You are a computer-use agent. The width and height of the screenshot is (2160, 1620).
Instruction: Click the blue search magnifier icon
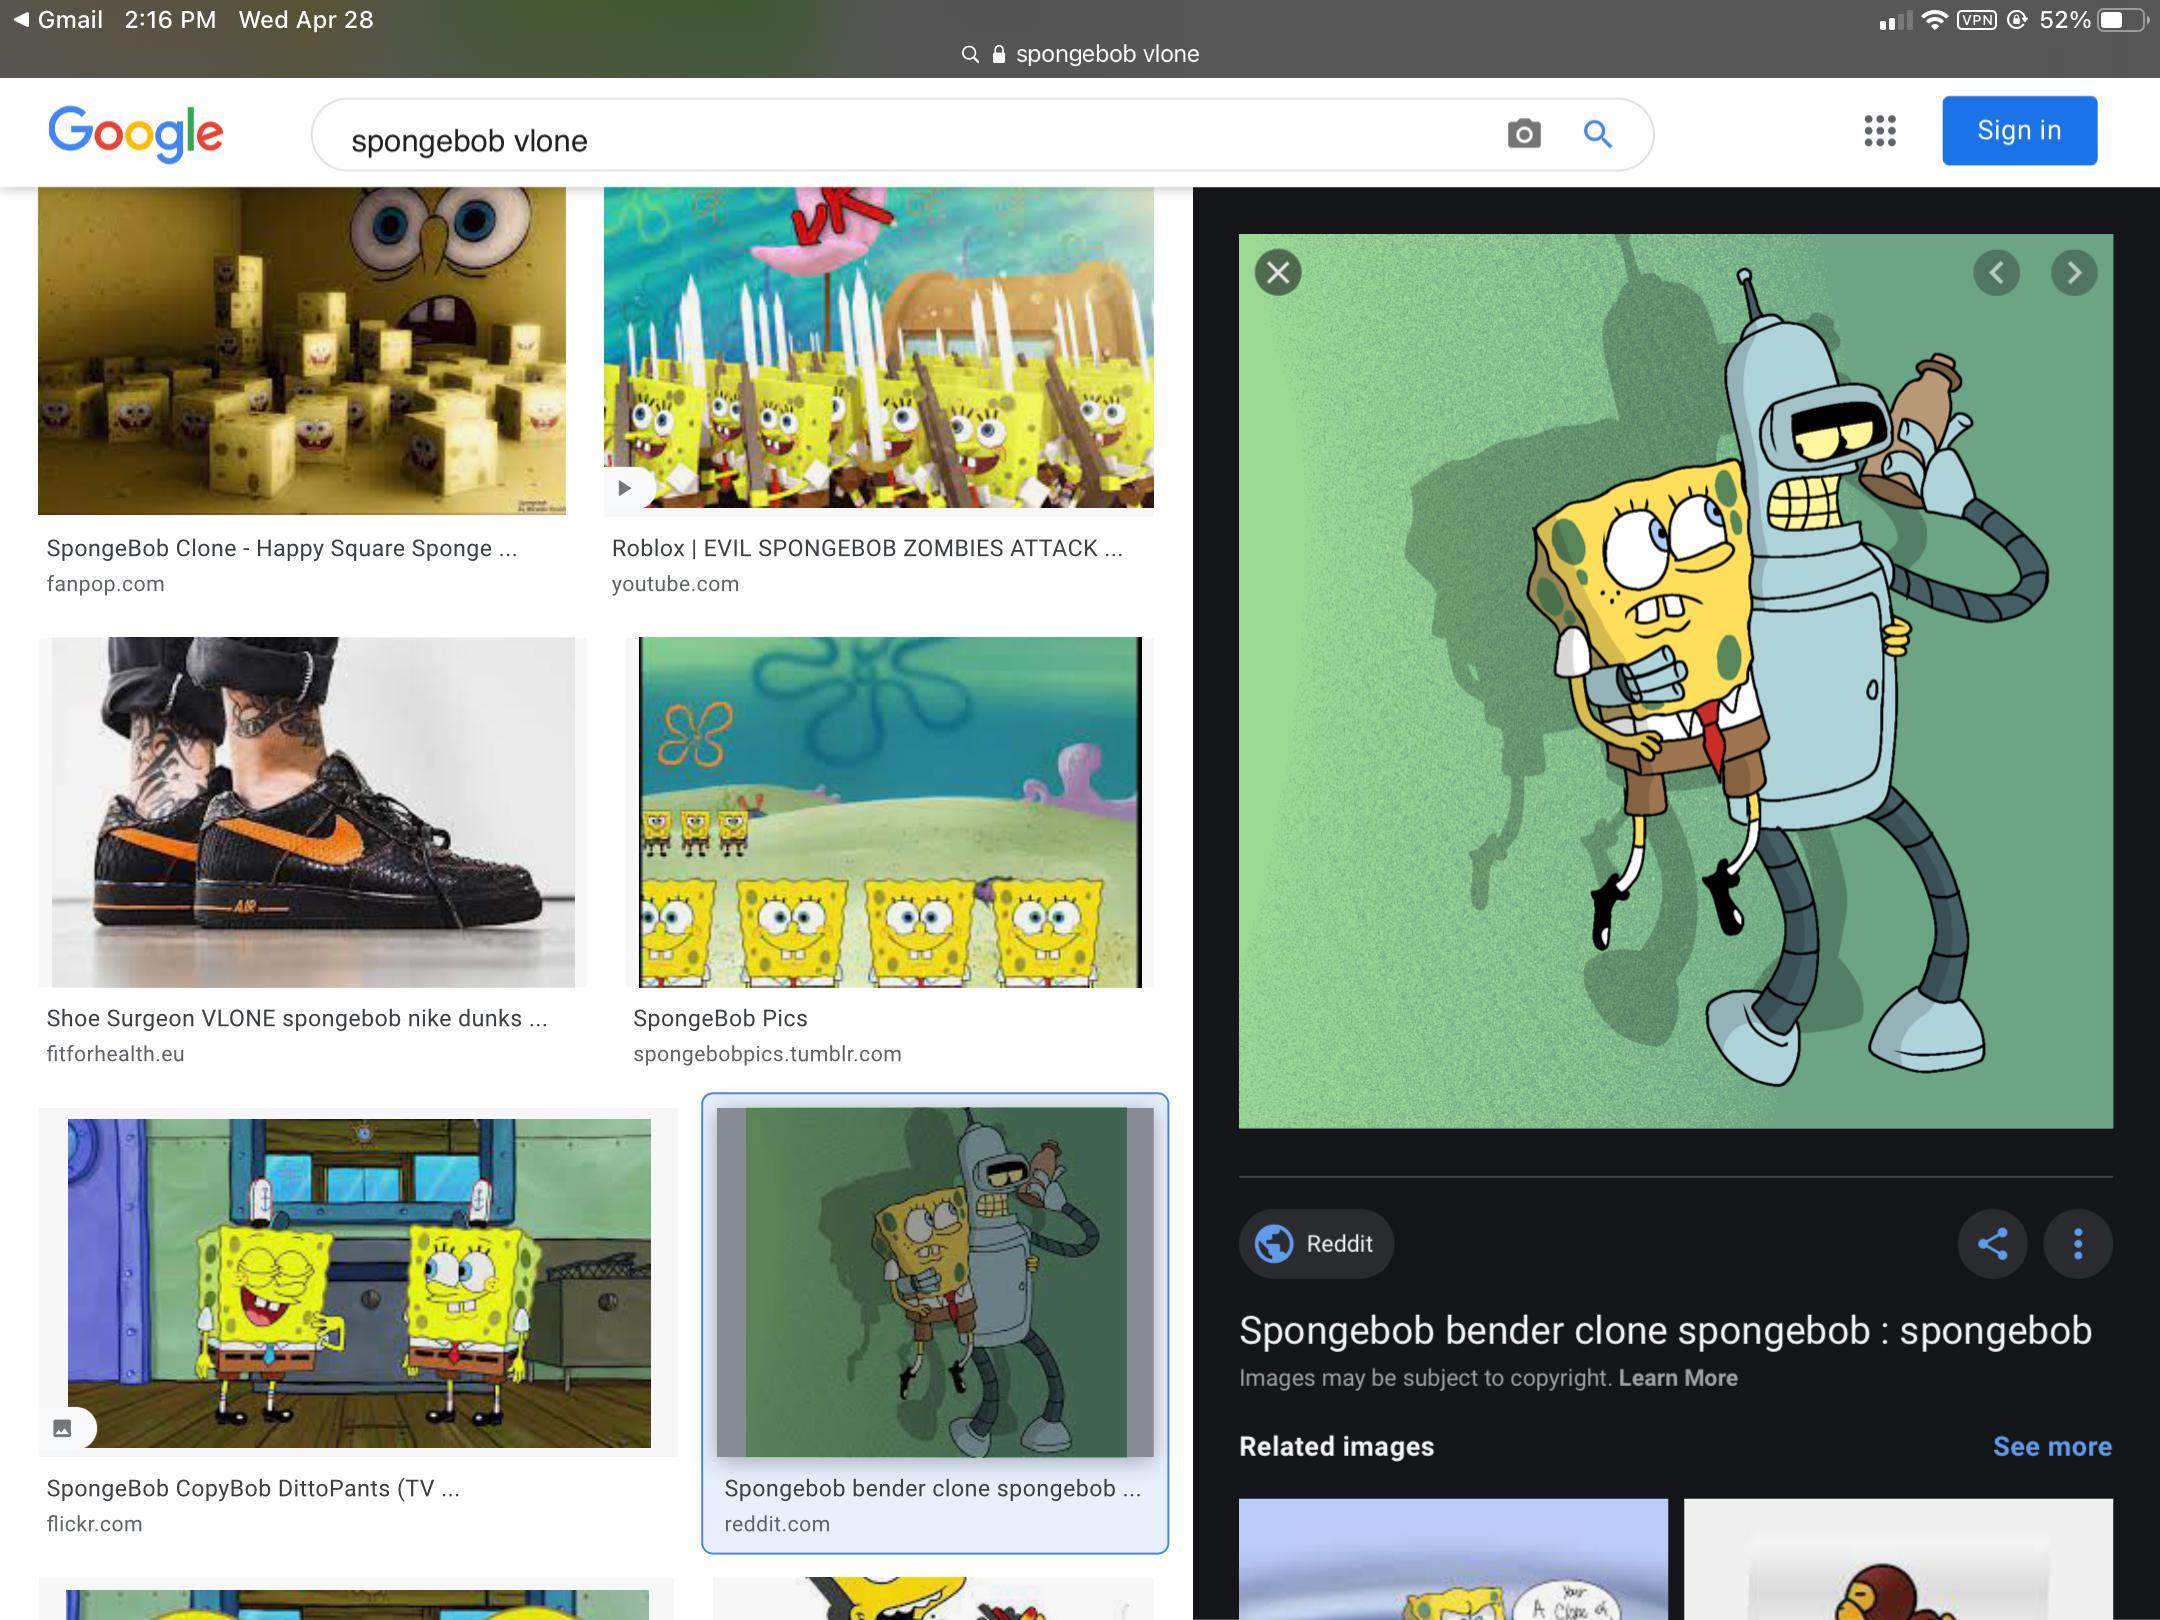(1597, 134)
